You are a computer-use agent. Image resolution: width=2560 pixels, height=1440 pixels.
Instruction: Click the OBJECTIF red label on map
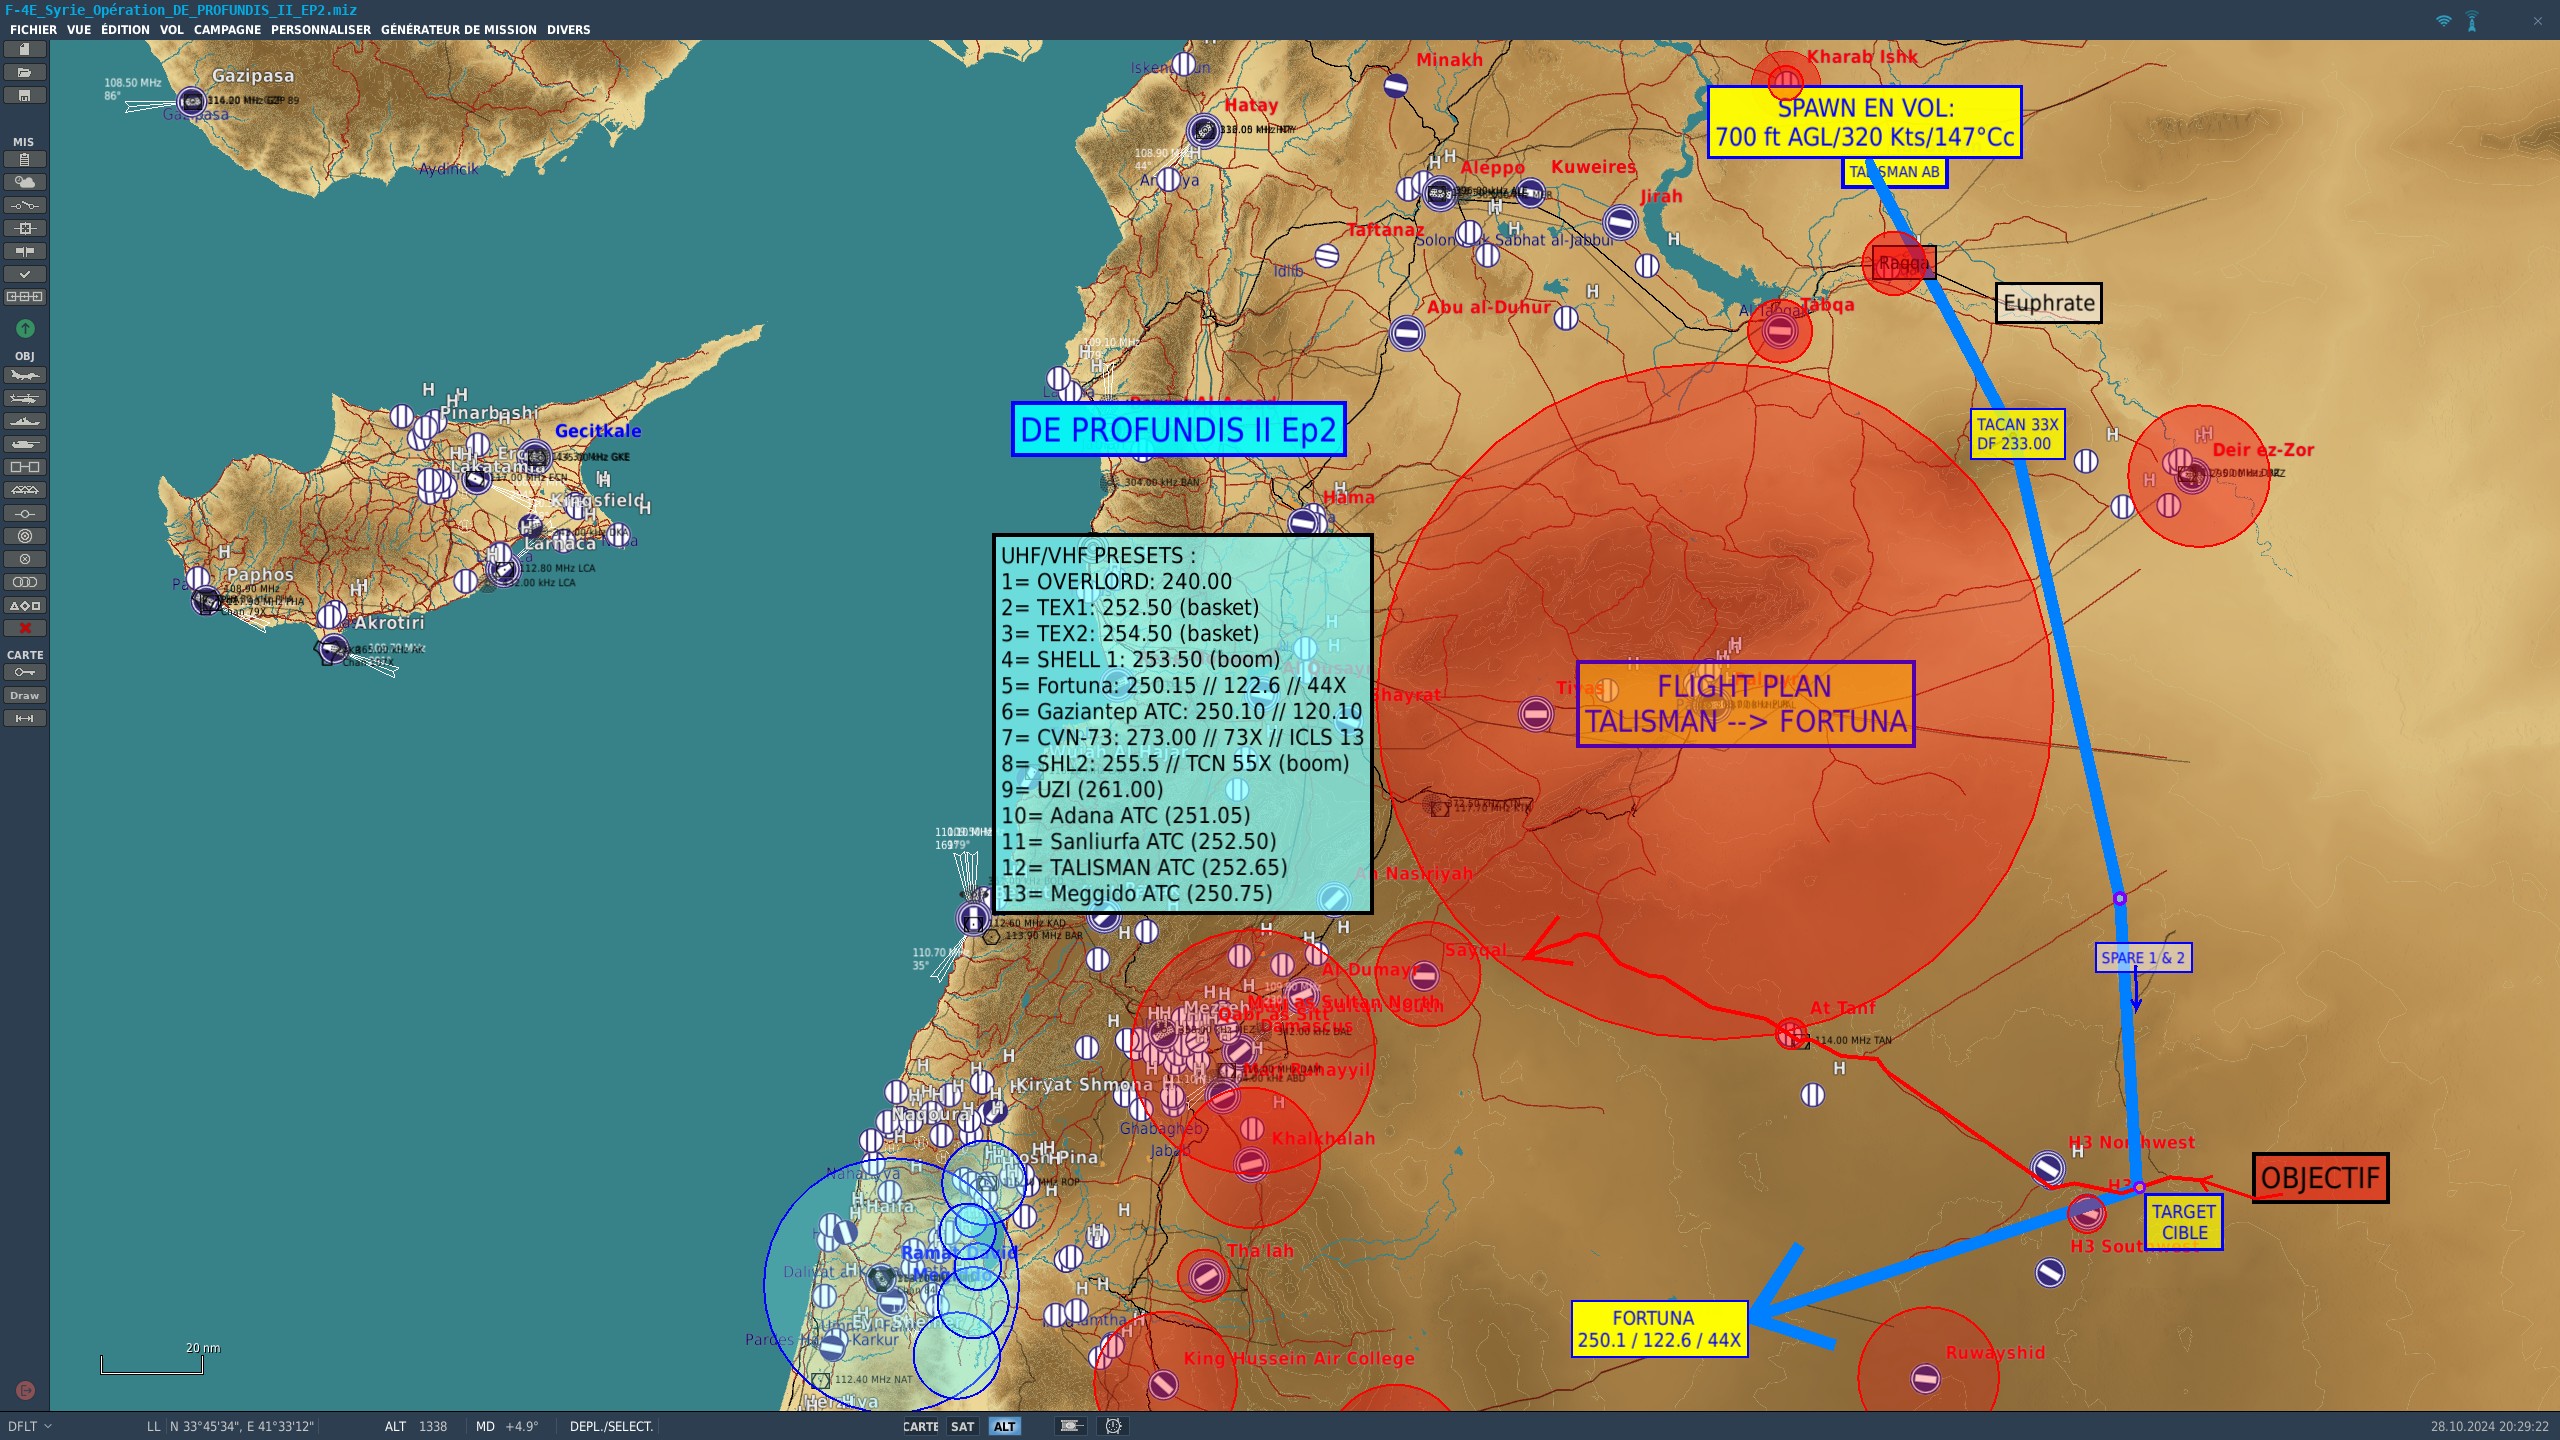click(2320, 1178)
